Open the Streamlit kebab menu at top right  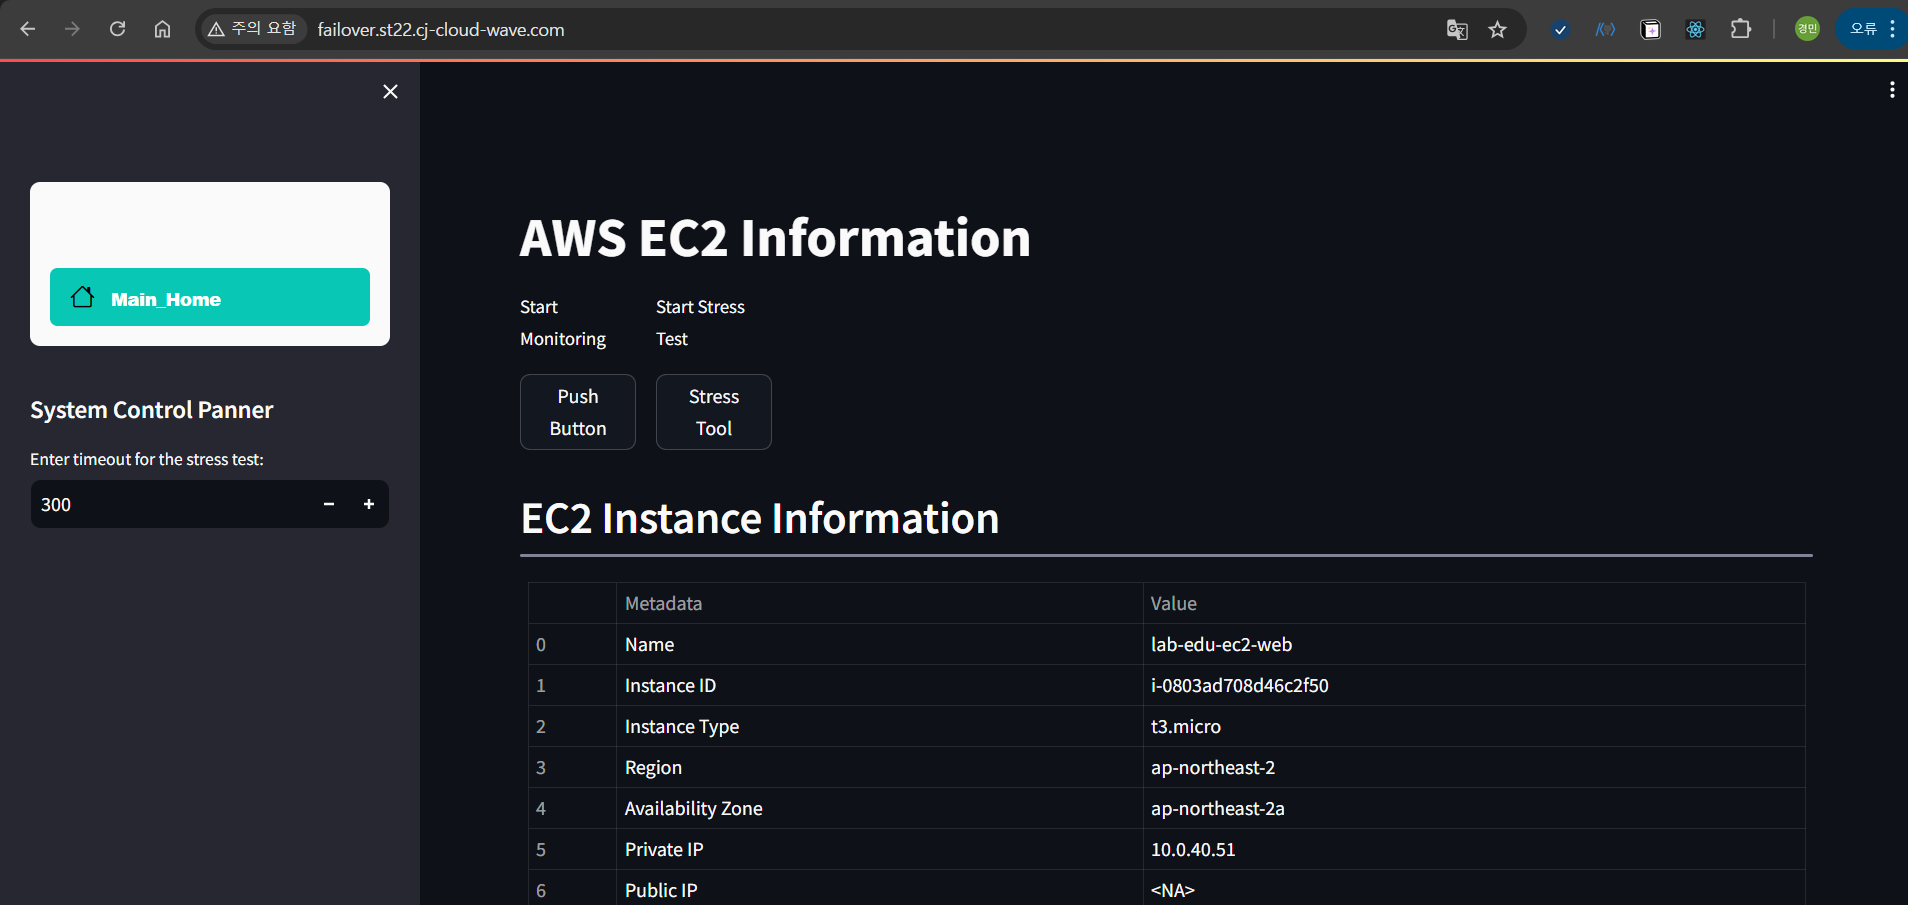pyautogui.click(x=1892, y=90)
